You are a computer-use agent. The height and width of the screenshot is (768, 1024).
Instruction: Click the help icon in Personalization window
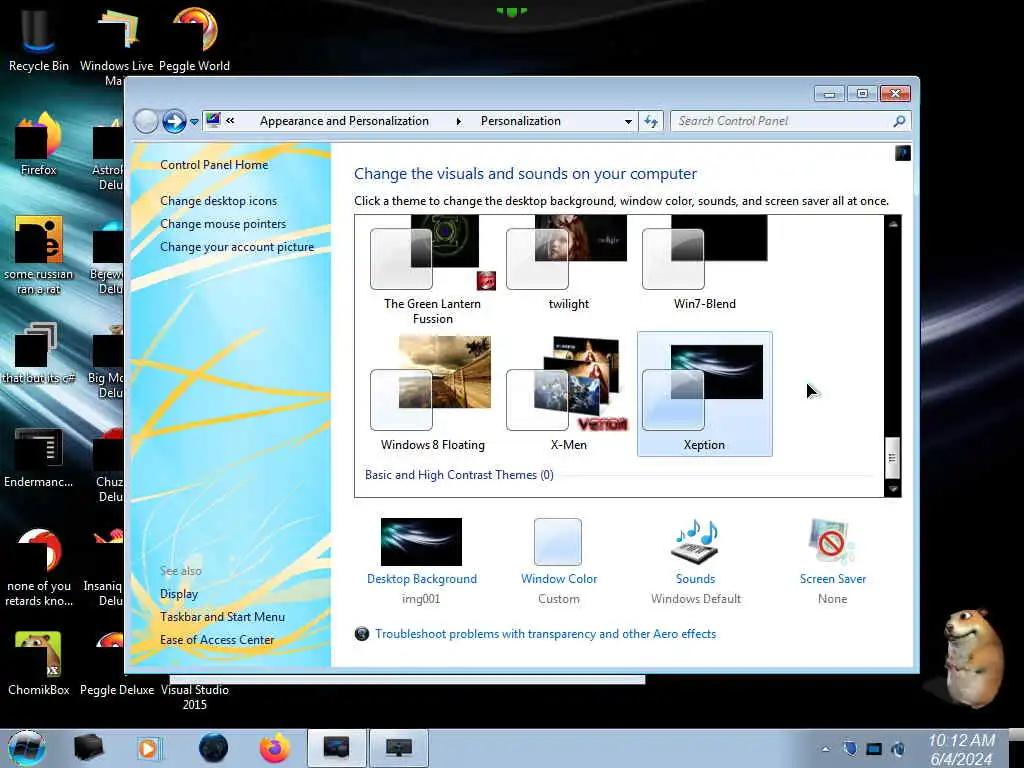[x=903, y=153]
